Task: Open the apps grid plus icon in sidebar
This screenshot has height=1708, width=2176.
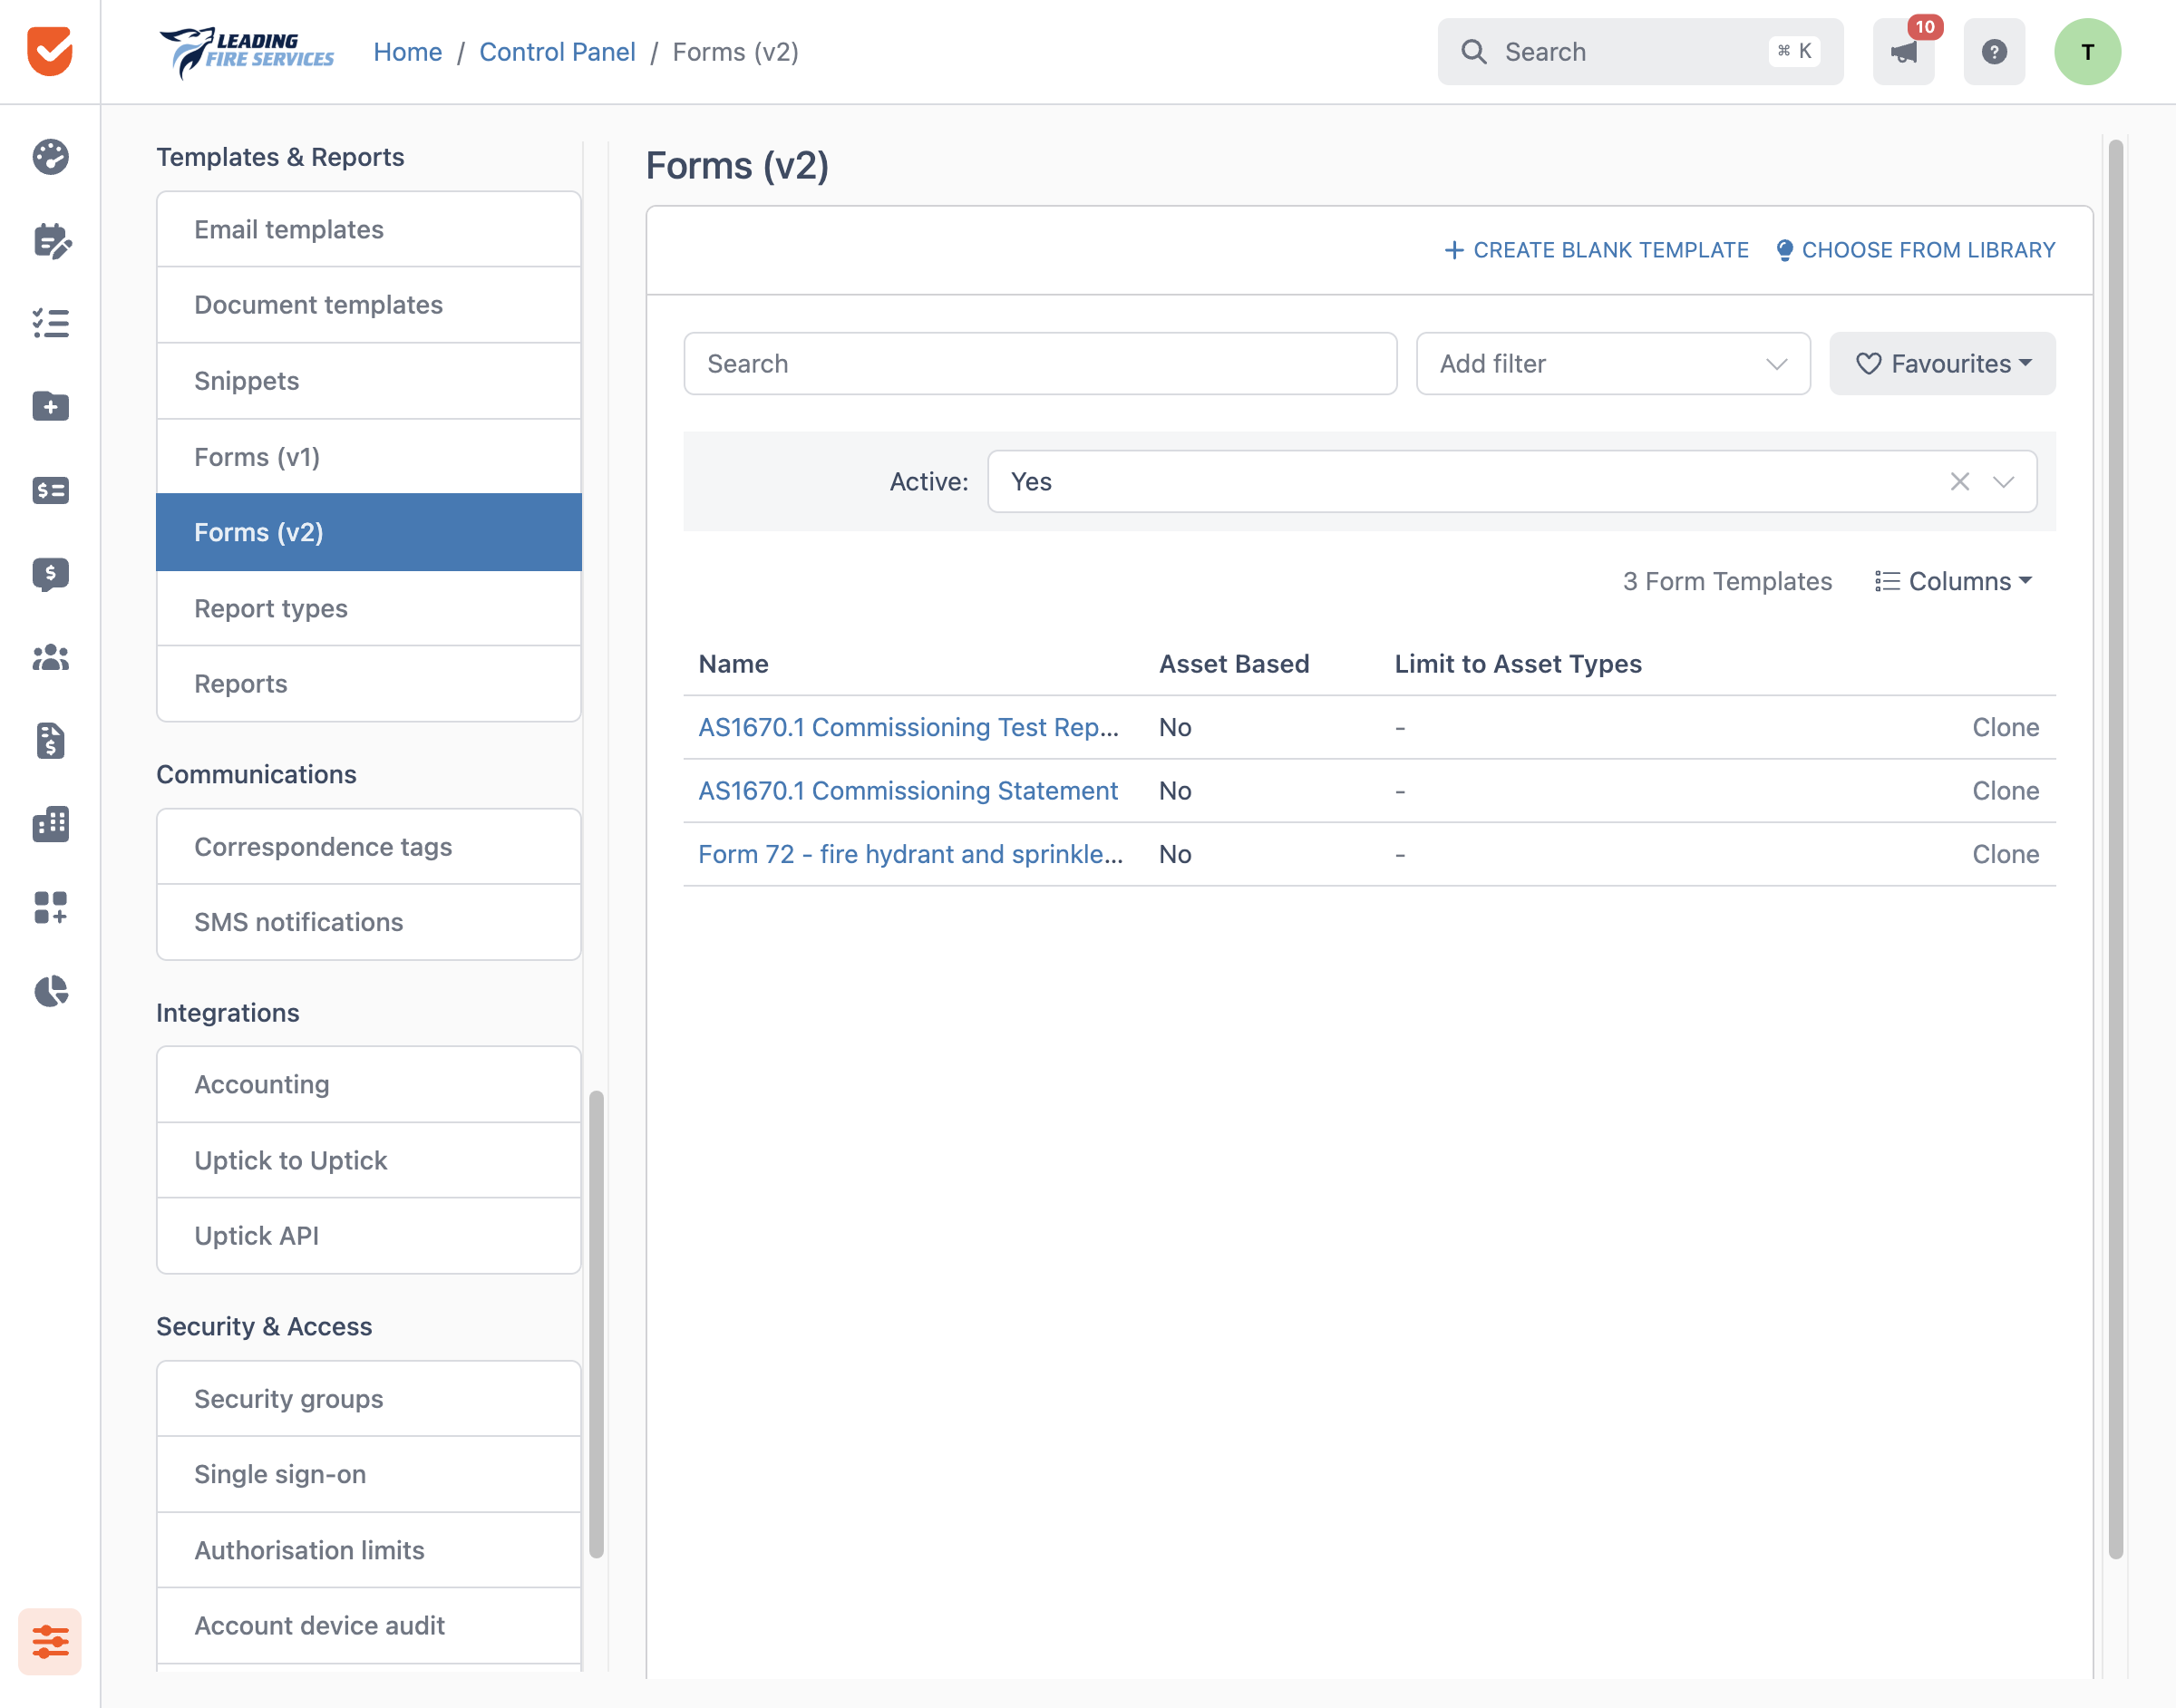Action: pyautogui.click(x=50, y=907)
